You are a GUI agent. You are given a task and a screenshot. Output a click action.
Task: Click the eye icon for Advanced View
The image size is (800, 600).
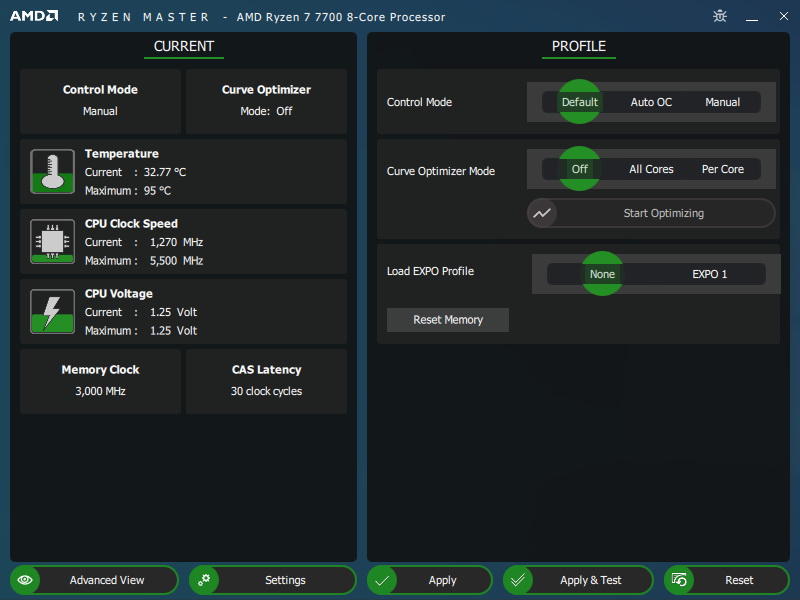(25, 580)
